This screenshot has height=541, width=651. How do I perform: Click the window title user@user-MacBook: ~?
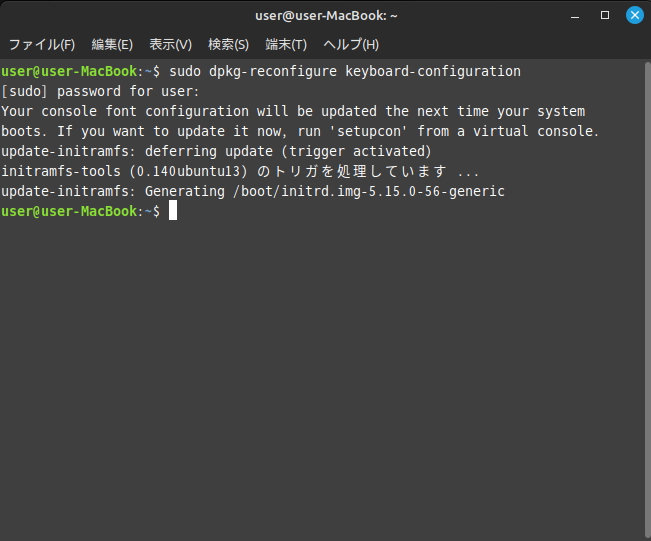(326, 16)
